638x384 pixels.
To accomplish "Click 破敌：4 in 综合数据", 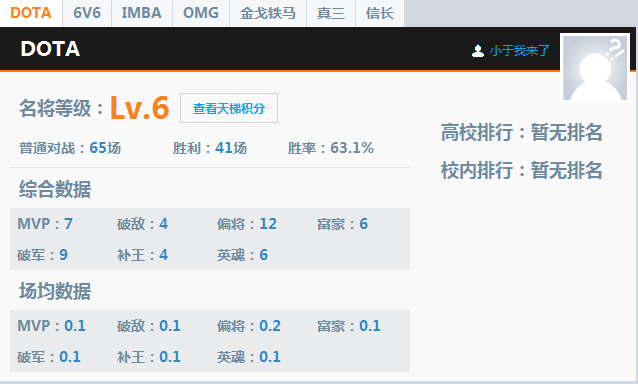I will pos(142,224).
